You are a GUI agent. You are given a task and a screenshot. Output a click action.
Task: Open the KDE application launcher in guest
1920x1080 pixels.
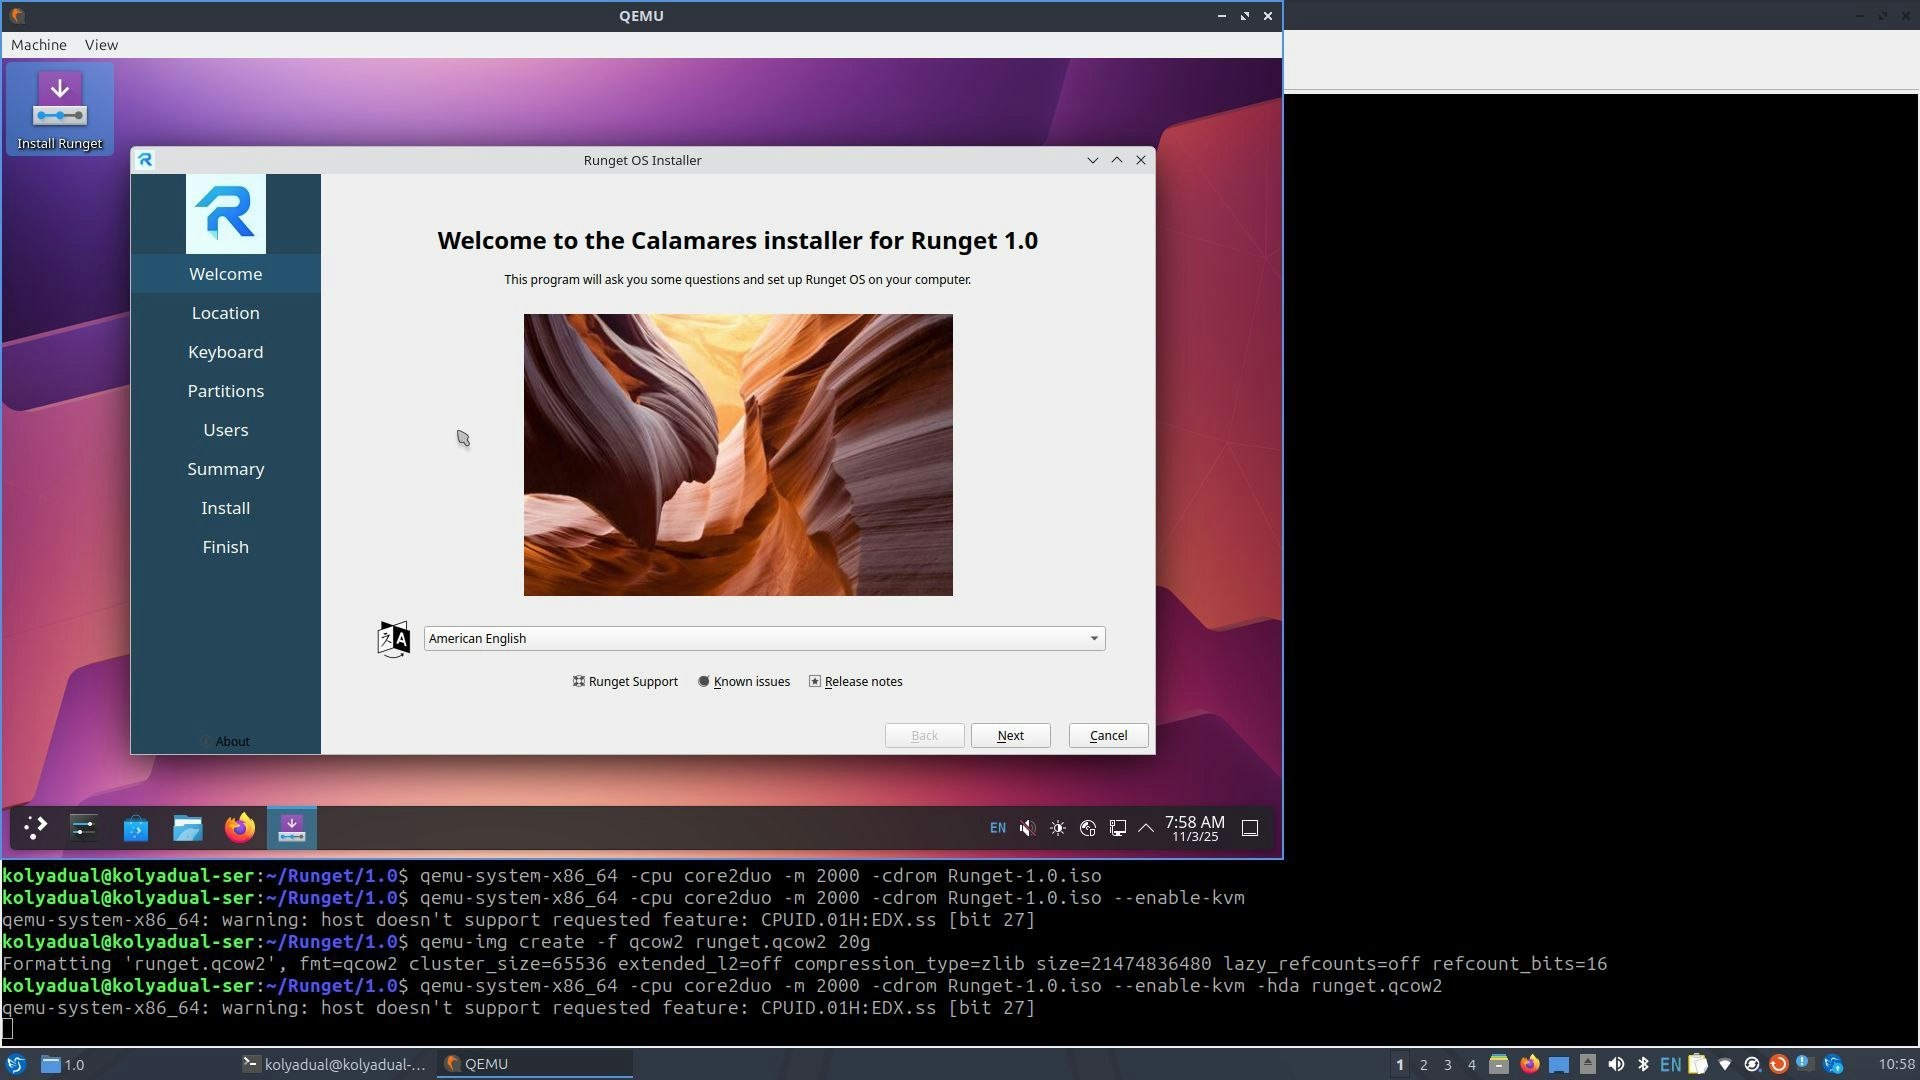coord(35,828)
